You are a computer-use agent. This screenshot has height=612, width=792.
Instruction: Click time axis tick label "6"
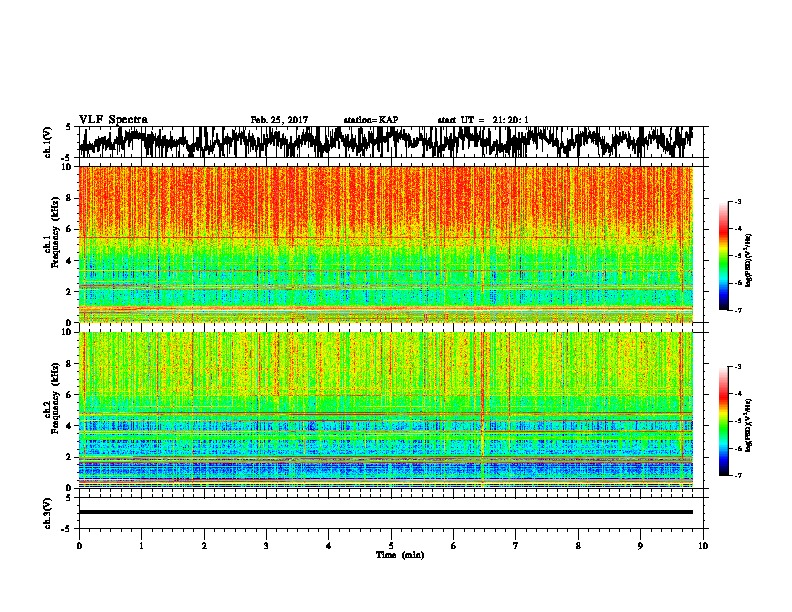(454, 546)
